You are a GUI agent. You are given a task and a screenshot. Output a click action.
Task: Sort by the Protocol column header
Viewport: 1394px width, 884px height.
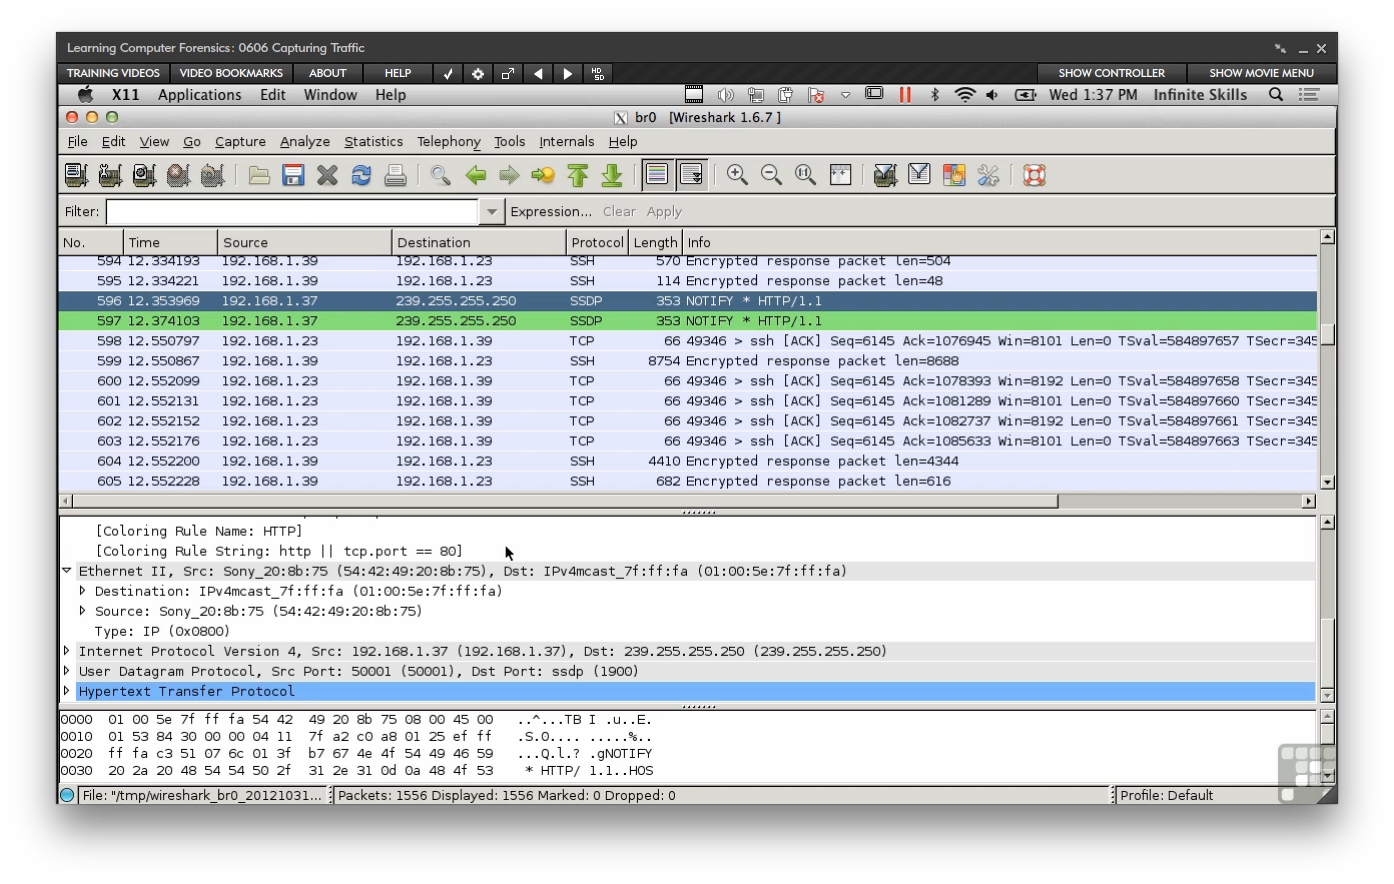point(597,242)
